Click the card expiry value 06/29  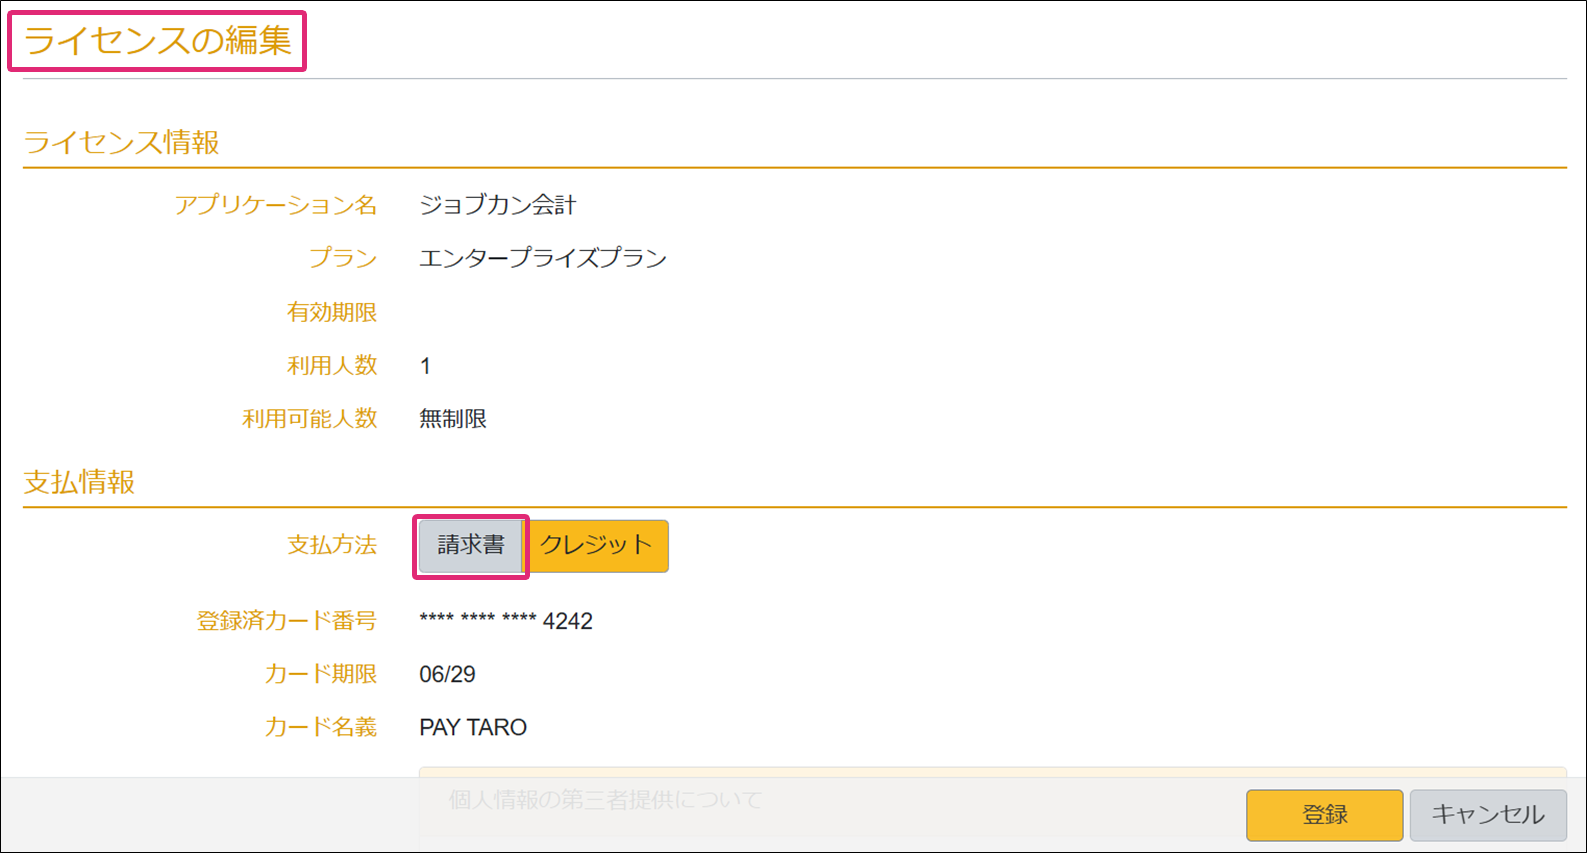[447, 674]
